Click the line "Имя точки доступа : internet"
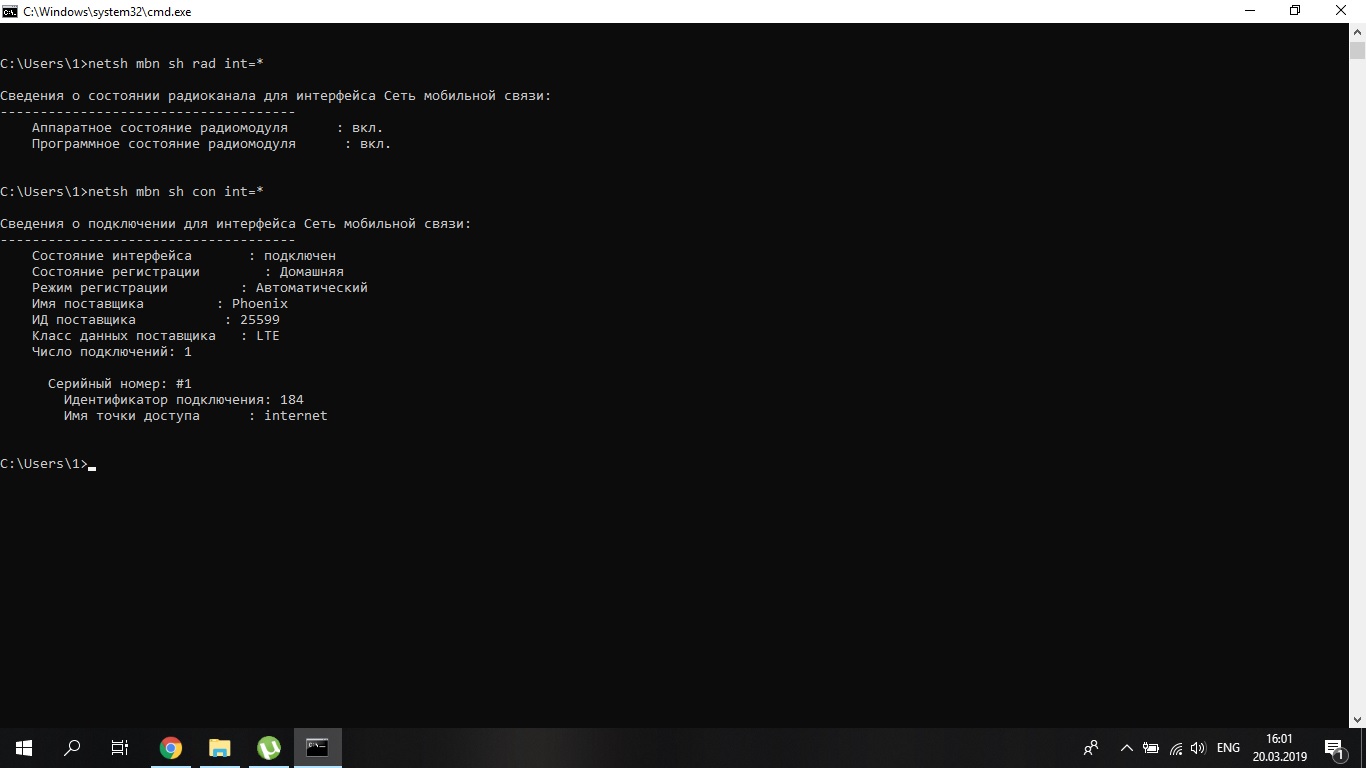Image resolution: width=1366 pixels, height=768 pixels. [196, 416]
